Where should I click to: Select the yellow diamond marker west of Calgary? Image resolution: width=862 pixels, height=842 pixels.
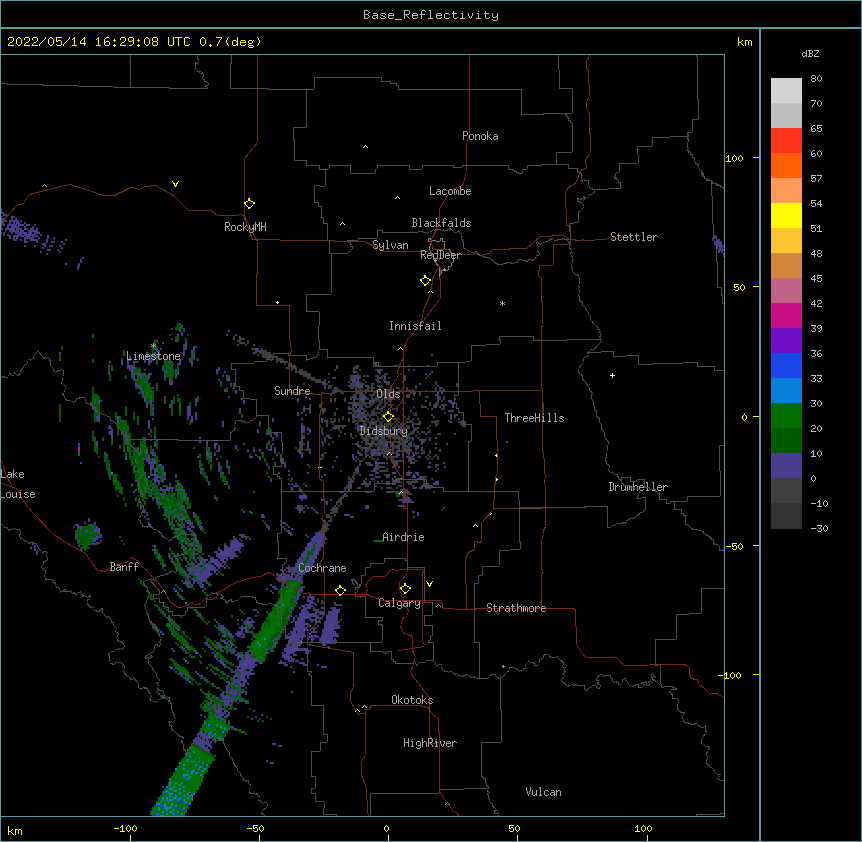[x=340, y=590]
